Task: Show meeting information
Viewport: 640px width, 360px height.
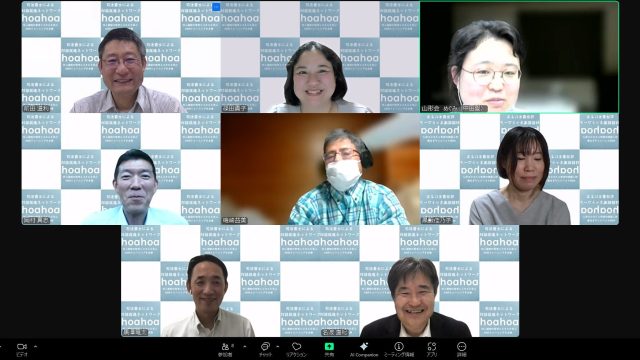Action: [399, 349]
